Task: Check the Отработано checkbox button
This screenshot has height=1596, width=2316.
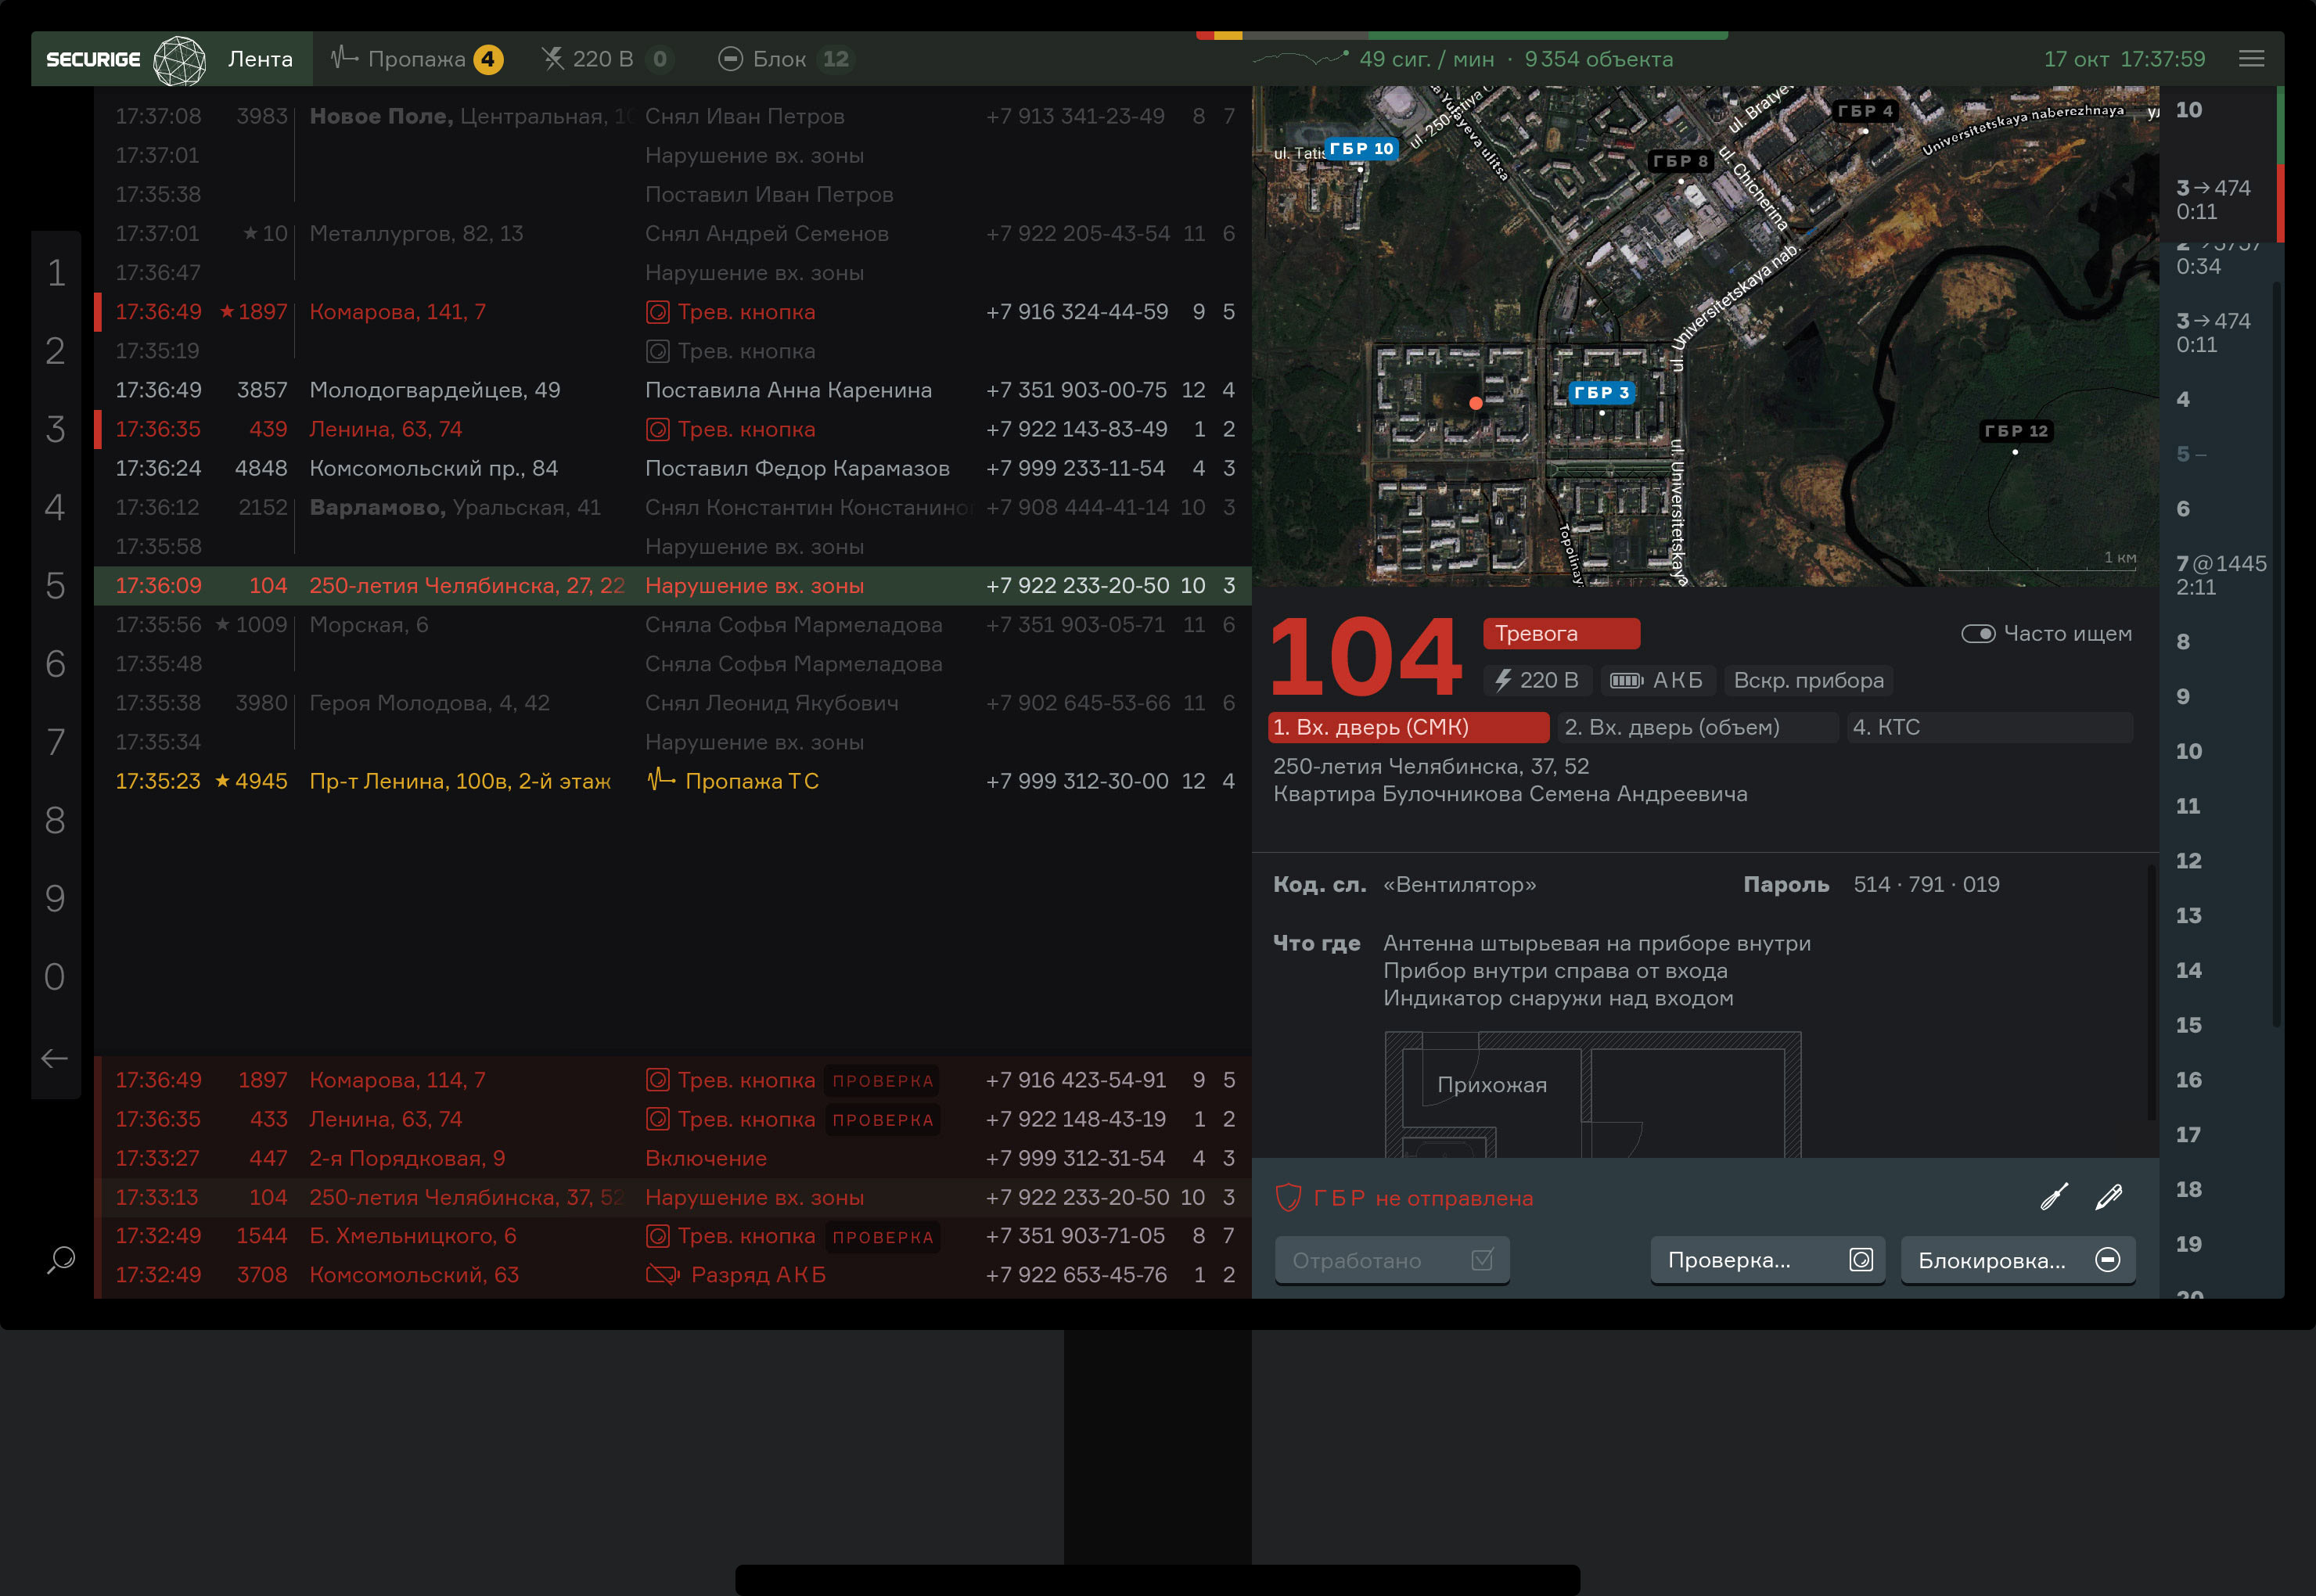Action: 1391,1260
